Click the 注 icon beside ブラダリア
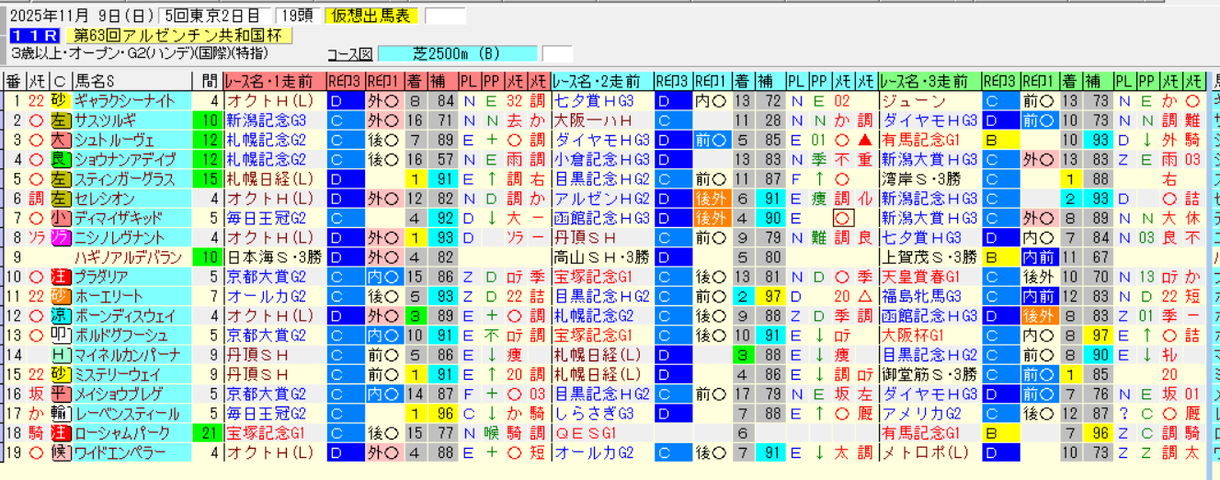 (60, 276)
